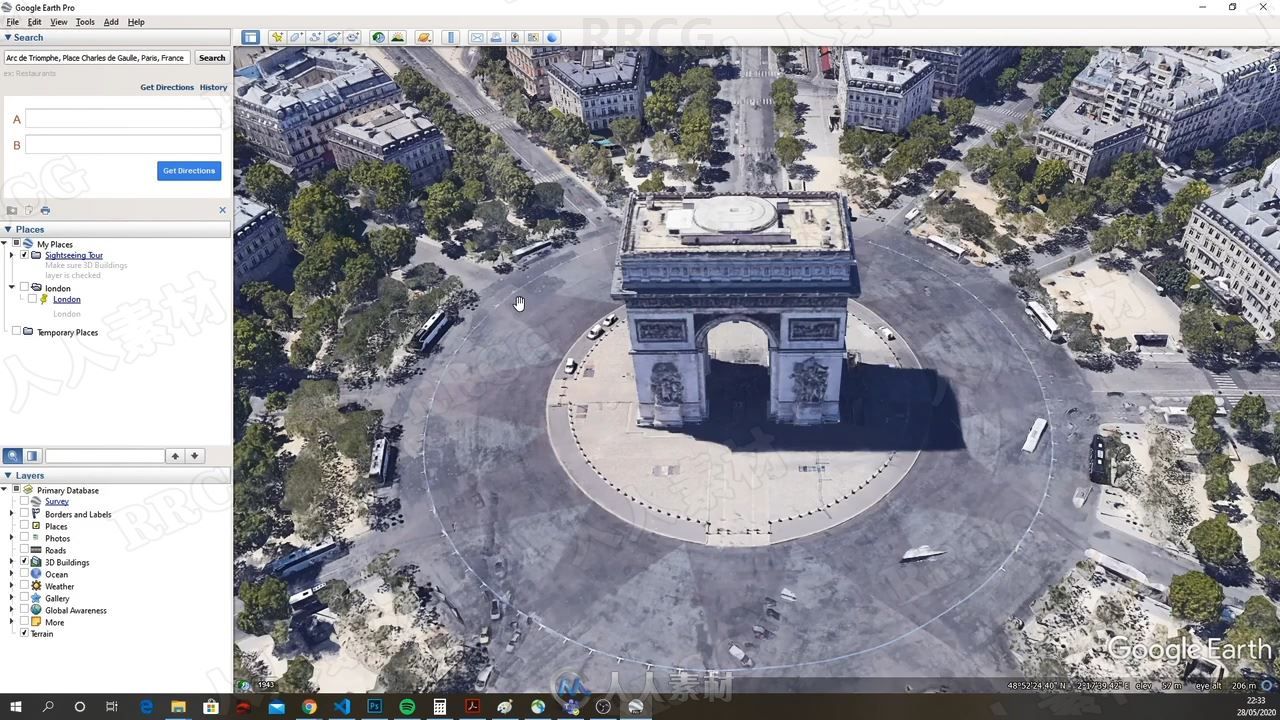The width and height of the screenshot is (1280, 720).
Task: Click the move up arrow button
Action: (x=175, y=456)
